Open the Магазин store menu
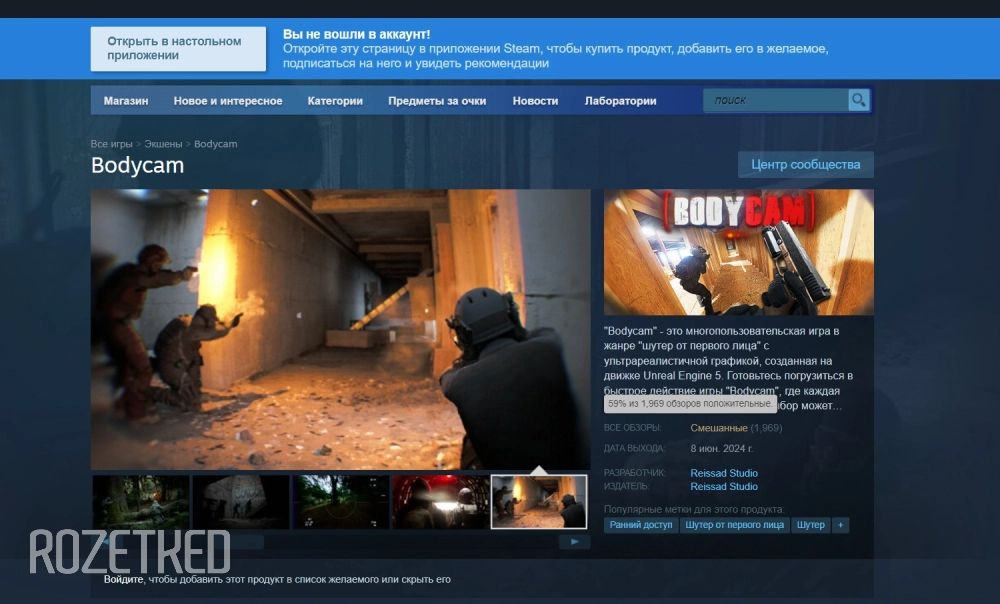1000x604 pixels. pyautogui.click(x=126, y=101)
